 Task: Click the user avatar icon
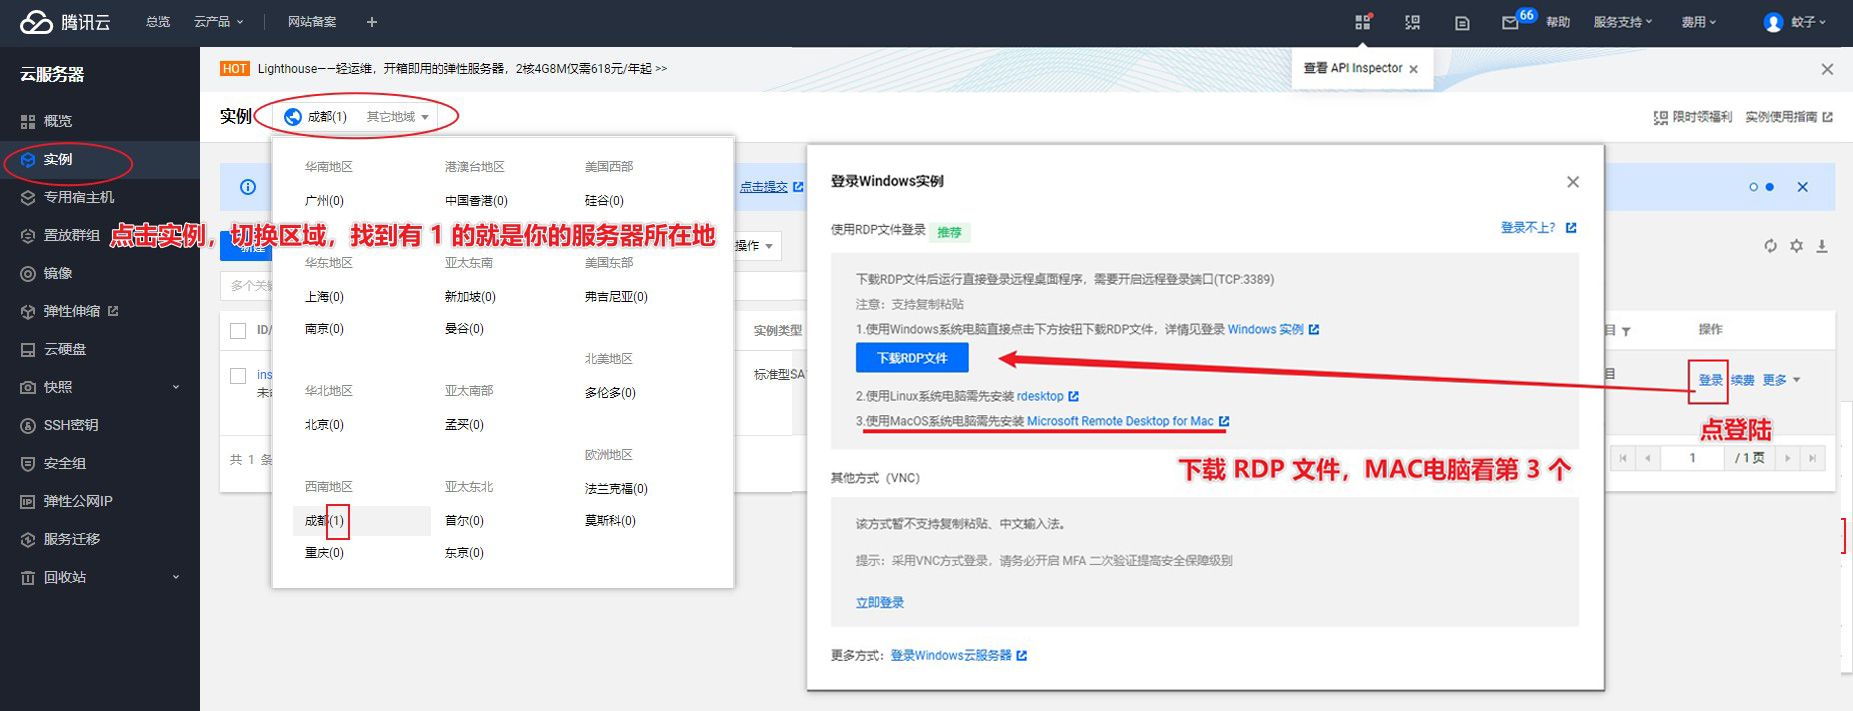point(1773,22)
